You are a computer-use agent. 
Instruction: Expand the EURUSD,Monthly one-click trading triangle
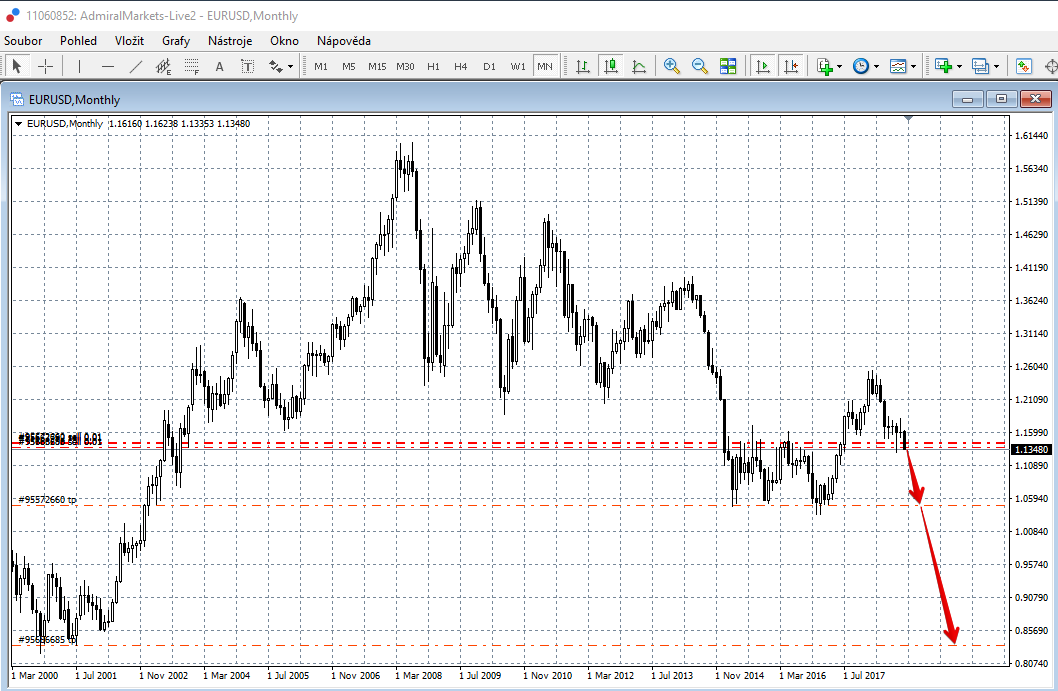(18, 123)
